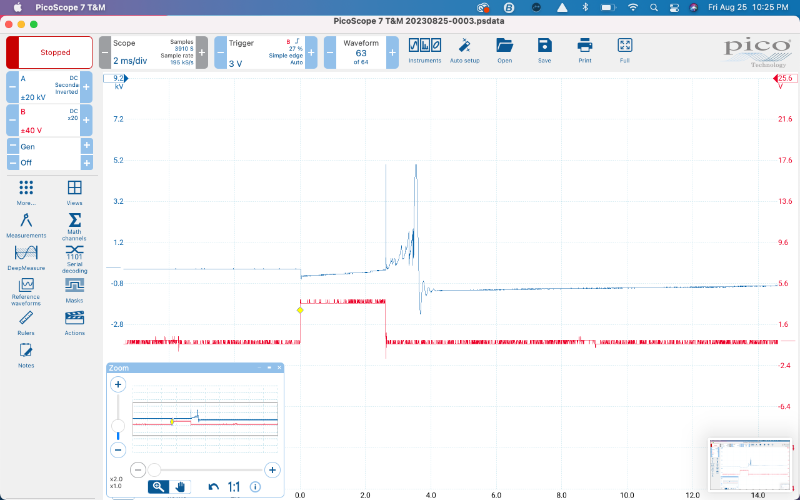The height and width of the screenshot is (500, 800).
Task: Click the Auto setup icon
Action: pyautogui.click(x=464, y=50)
